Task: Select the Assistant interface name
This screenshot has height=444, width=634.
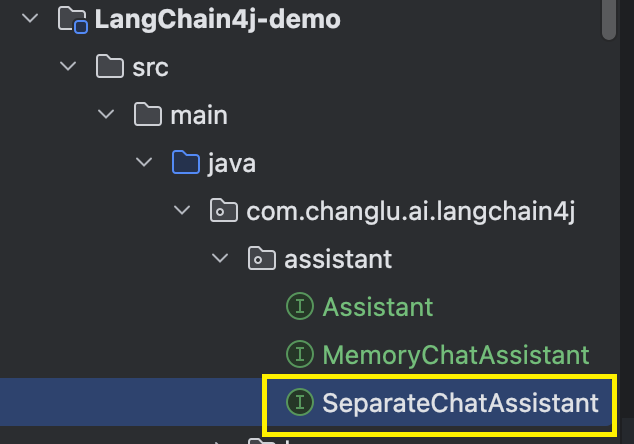Action: point(378,307)
